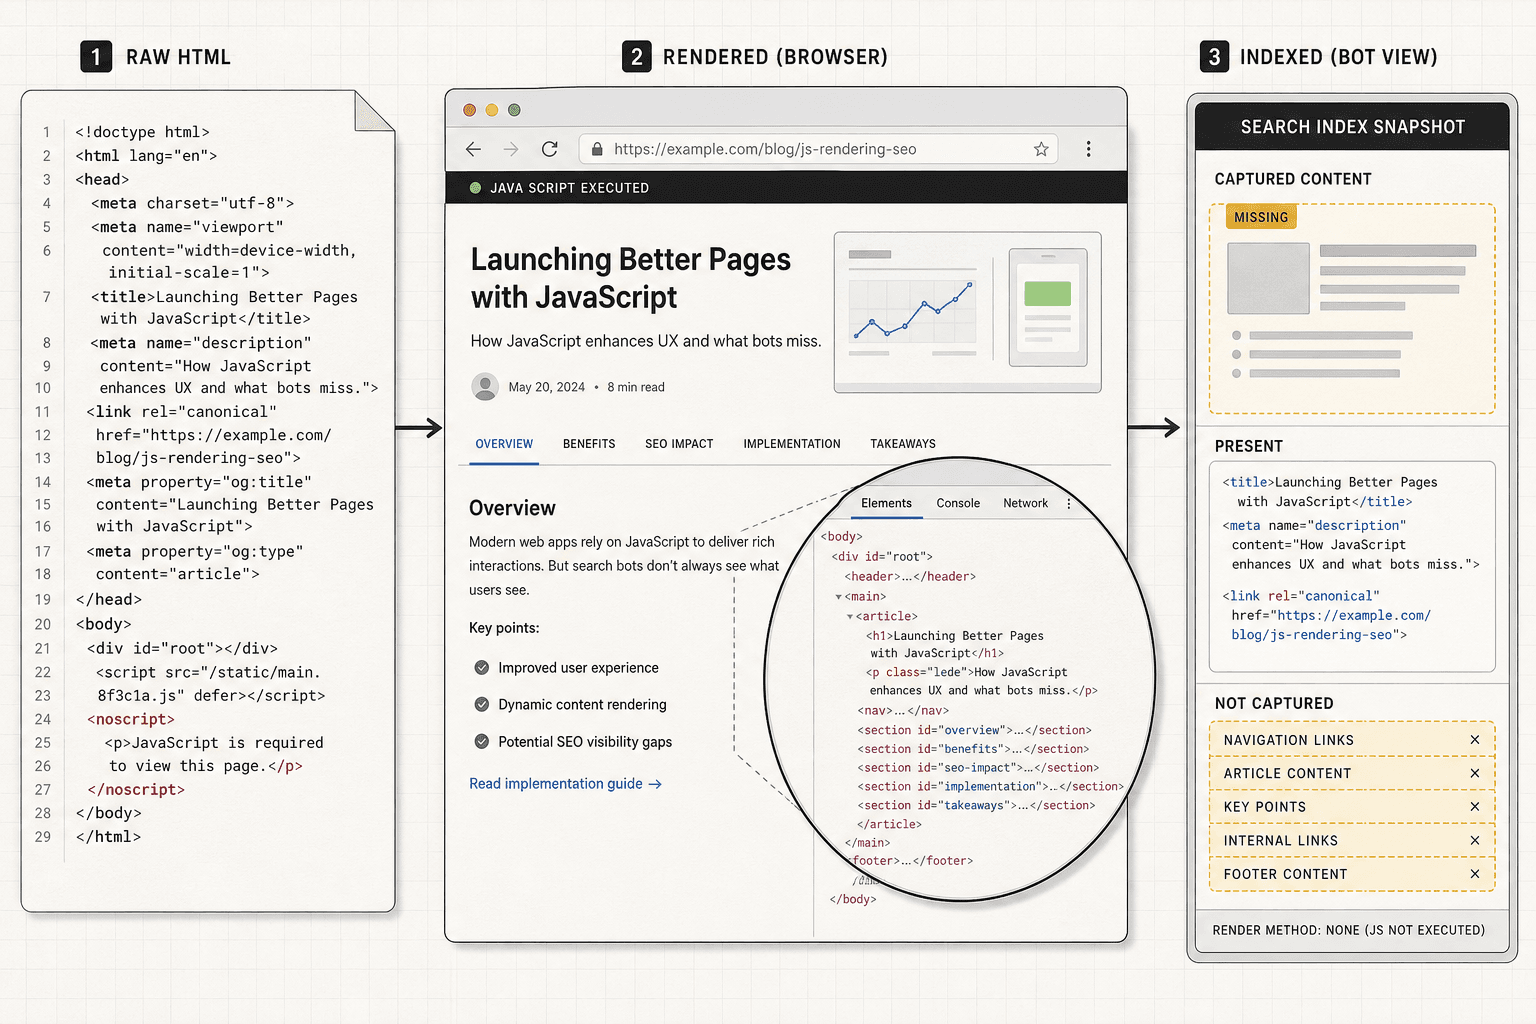Click X next to NAVIGATION LINKS

click(1474, 740)
